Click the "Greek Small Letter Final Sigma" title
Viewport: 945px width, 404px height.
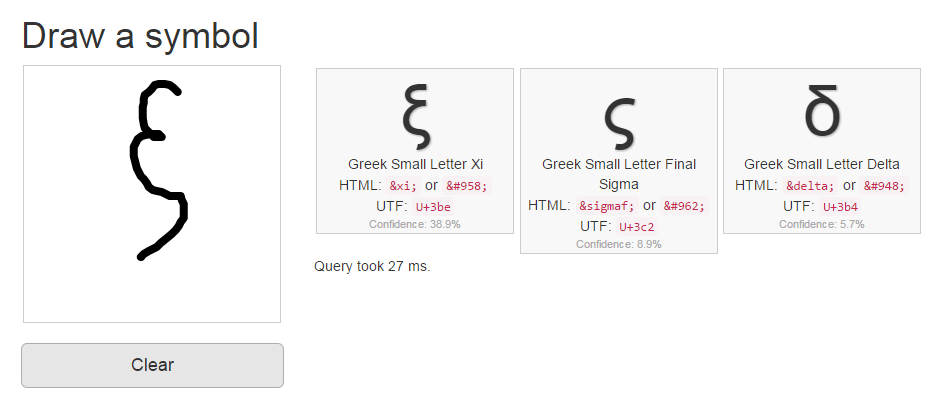(x=618, y=174)
